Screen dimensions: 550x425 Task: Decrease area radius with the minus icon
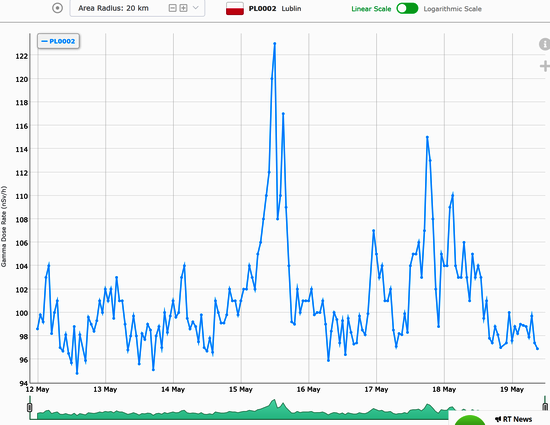[x=173, y=8]
